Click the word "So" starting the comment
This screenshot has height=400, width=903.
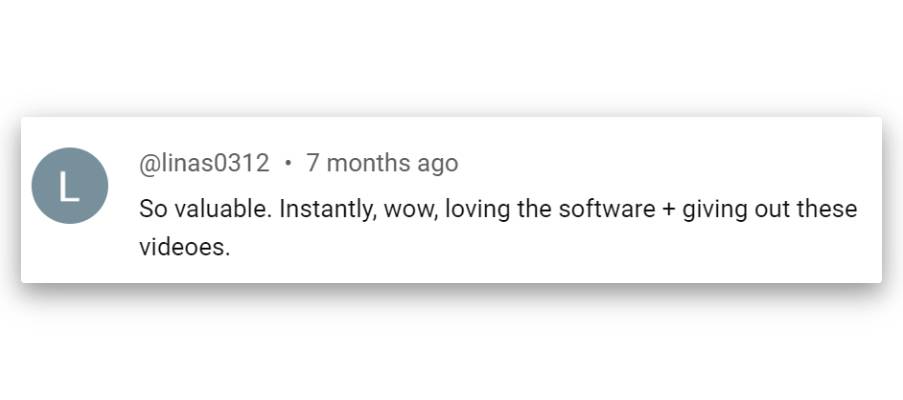pyautogui.click(x=152, y=210)
